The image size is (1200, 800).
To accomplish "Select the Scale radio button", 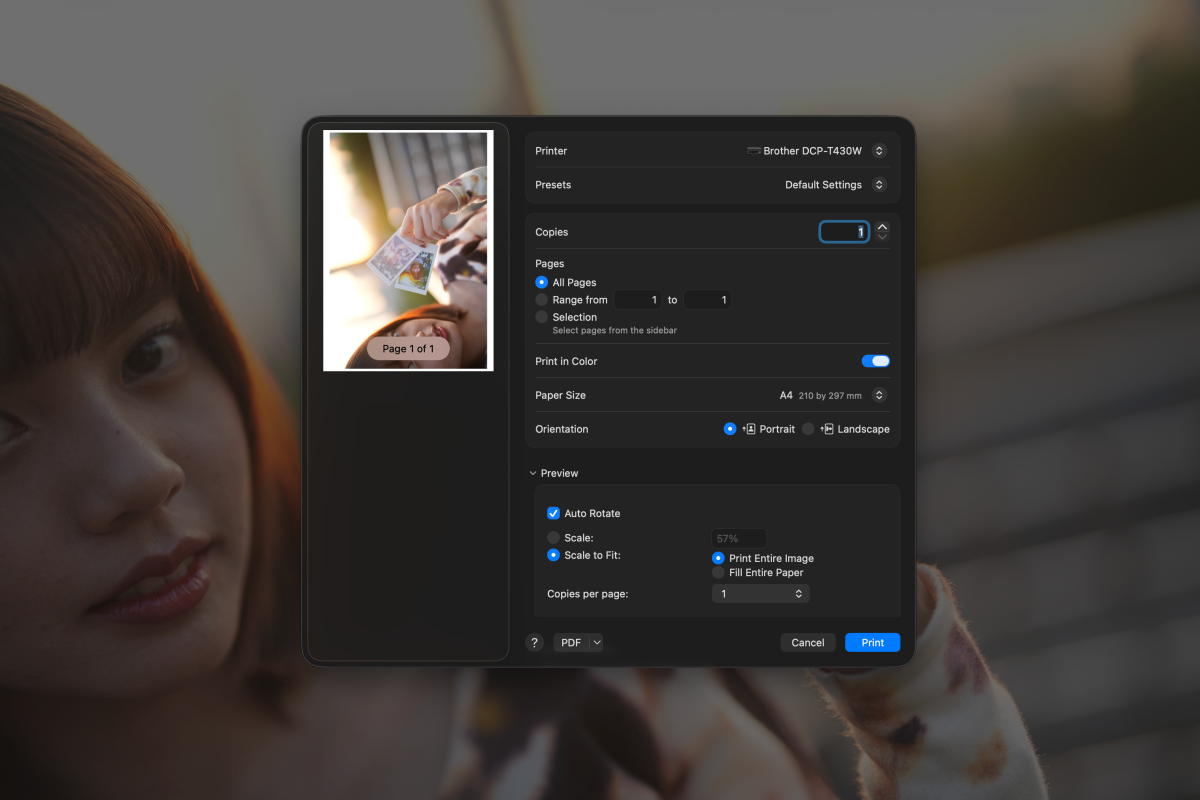I will pyautogui.click(x=553, y=538).
